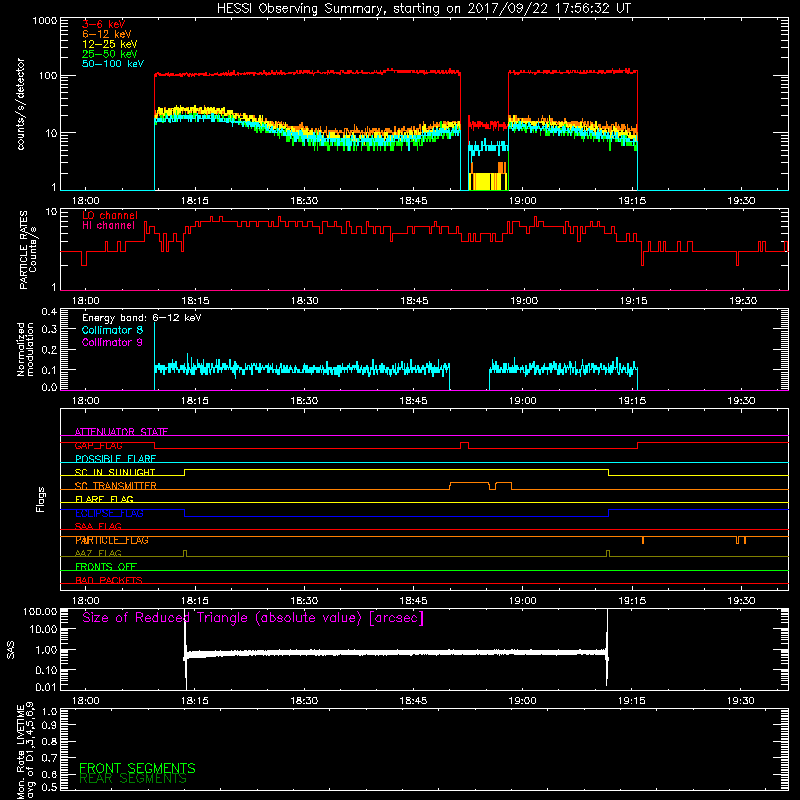Click the ATTENUATOR_STATE flag label
The width and height of the screenshot is (800, 800).
121,432
